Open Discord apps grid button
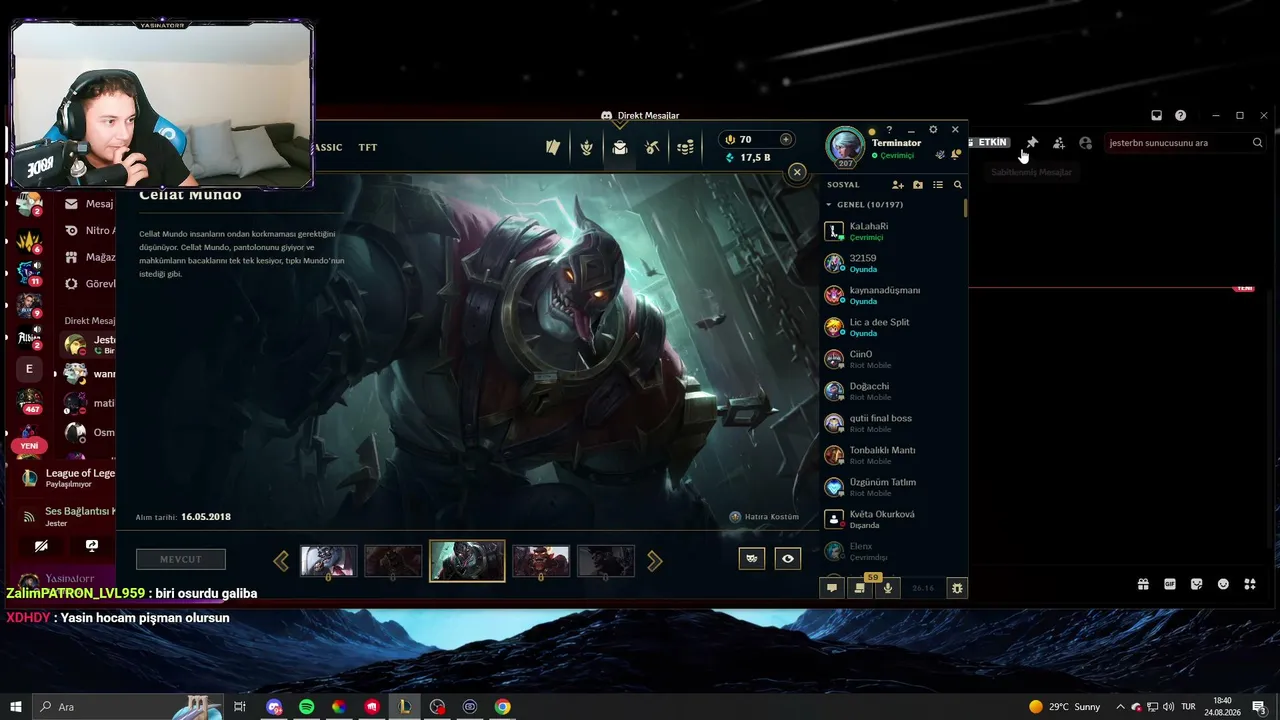The height and width of the screenshot is (720, 1280). pos(1250,584)
